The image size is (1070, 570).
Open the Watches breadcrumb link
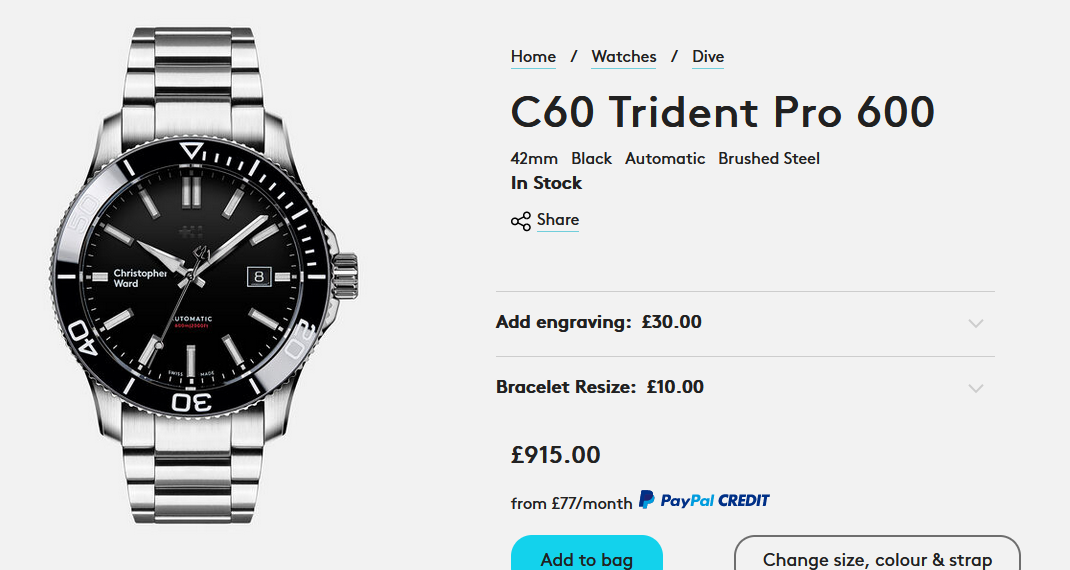coord(624,57)
